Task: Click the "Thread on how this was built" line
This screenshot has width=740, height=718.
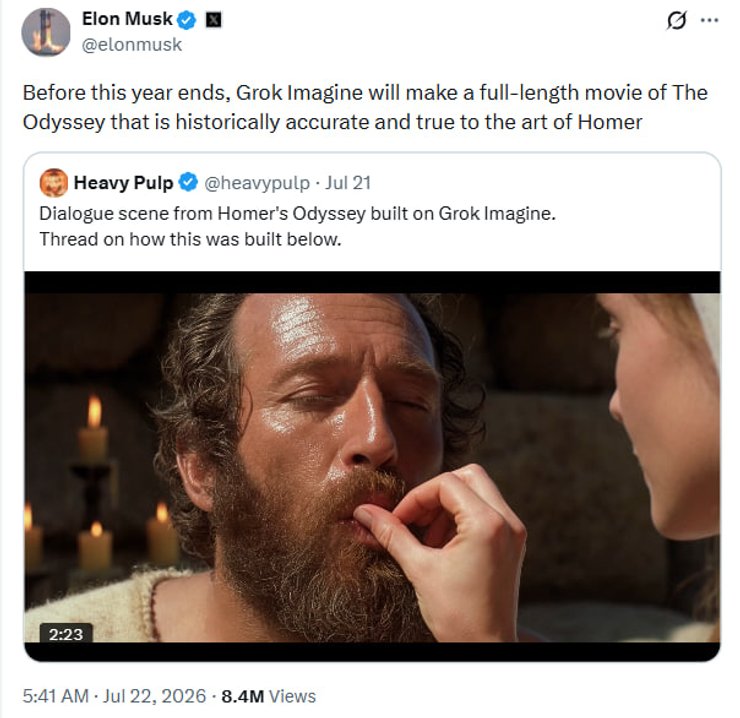Action: (x=190, y=239)
